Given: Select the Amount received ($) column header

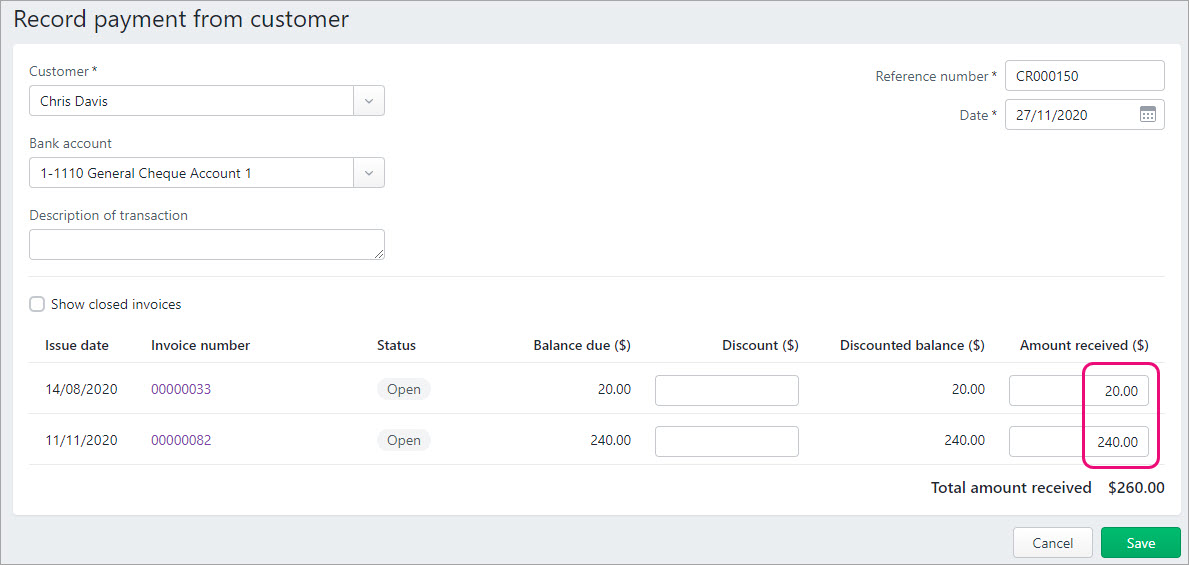Looking at the screenshot, I should pyautogui.click(x=1084, y=346).
